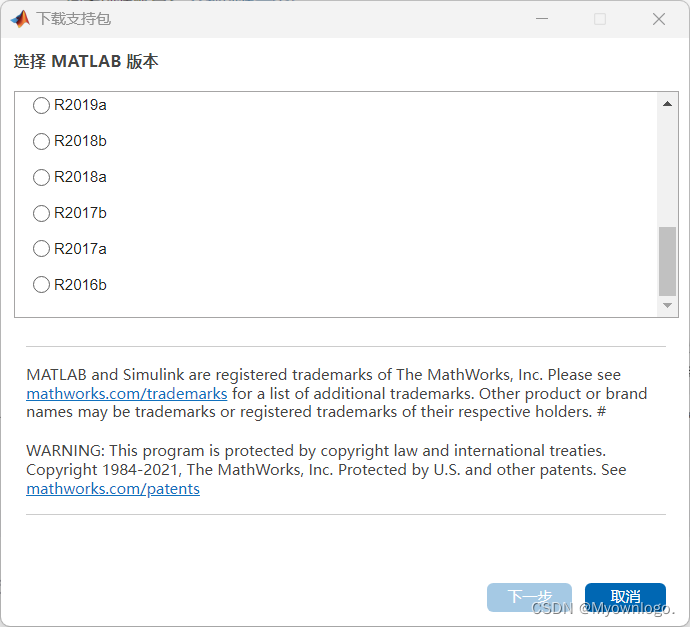Click the scroll down arrow of version list
690x627 pixels.
pyautogui.click(x=667, y=305)
